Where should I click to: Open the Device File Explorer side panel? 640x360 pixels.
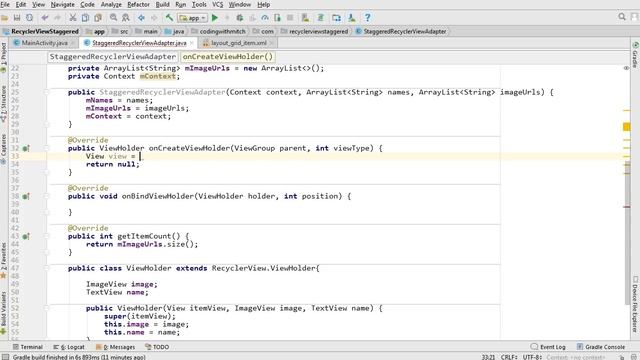click(635, 304)
